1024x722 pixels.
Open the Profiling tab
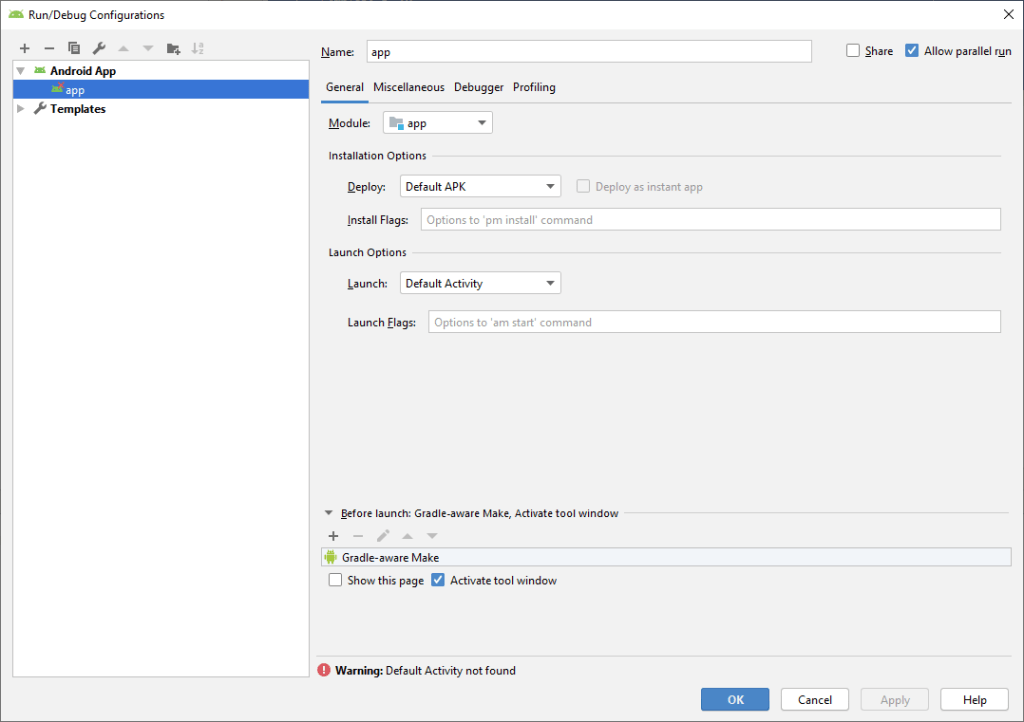tap(534, 87)
